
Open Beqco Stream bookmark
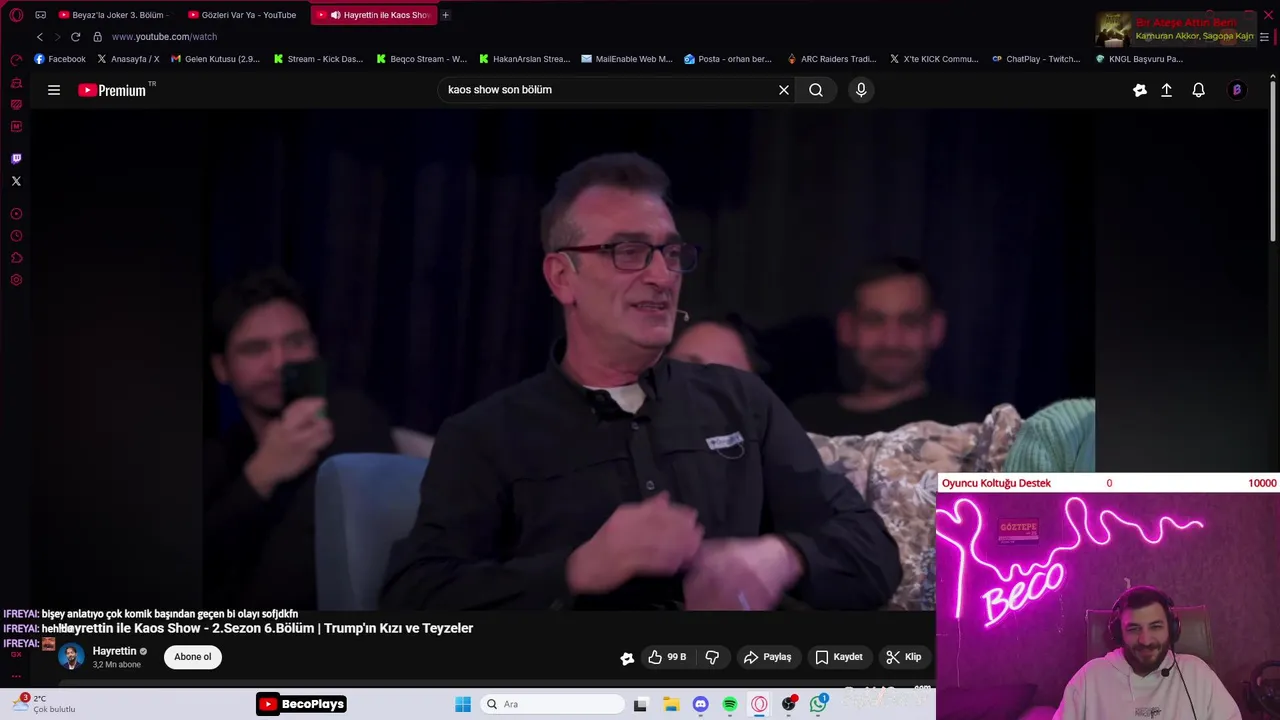pos(421,59)
